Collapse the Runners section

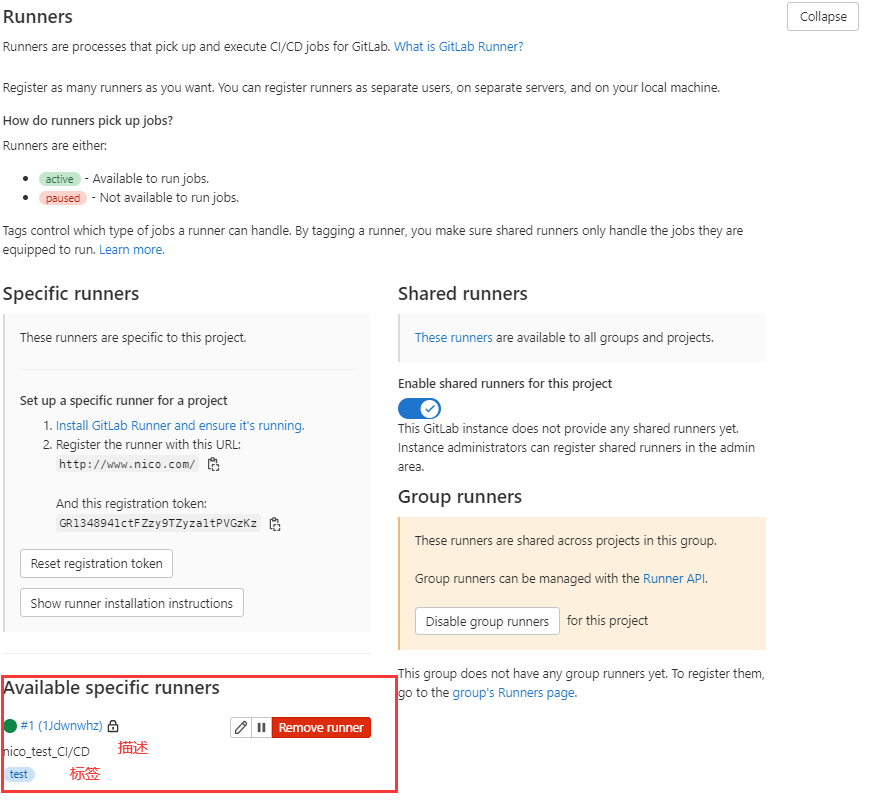coord(823,17)
